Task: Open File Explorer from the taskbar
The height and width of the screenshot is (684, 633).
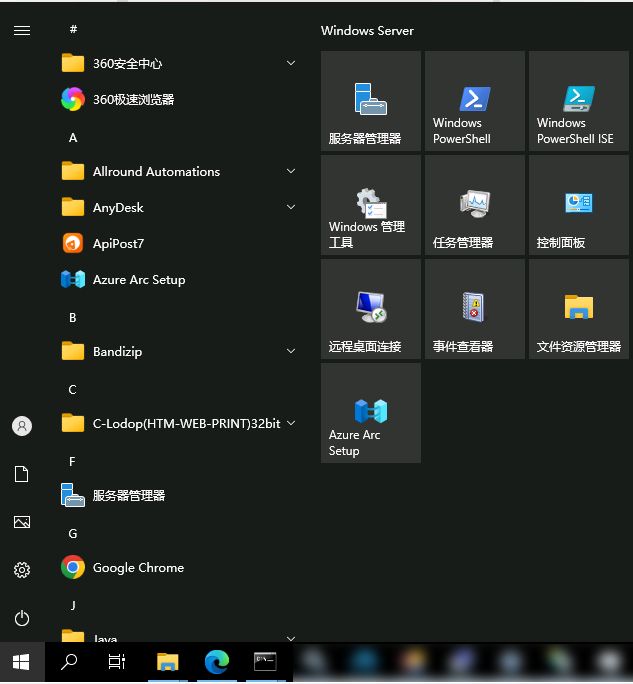Action: click(168, 662)
